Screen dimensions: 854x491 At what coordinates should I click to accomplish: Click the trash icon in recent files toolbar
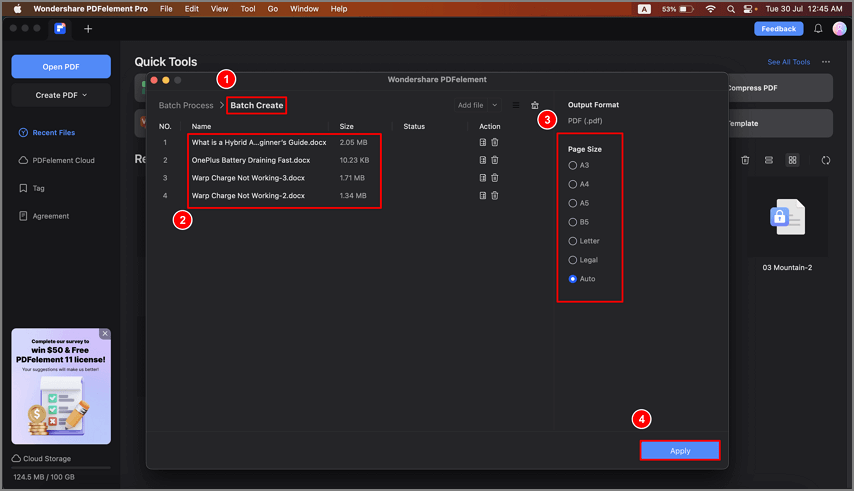click(x=745, y=160)
